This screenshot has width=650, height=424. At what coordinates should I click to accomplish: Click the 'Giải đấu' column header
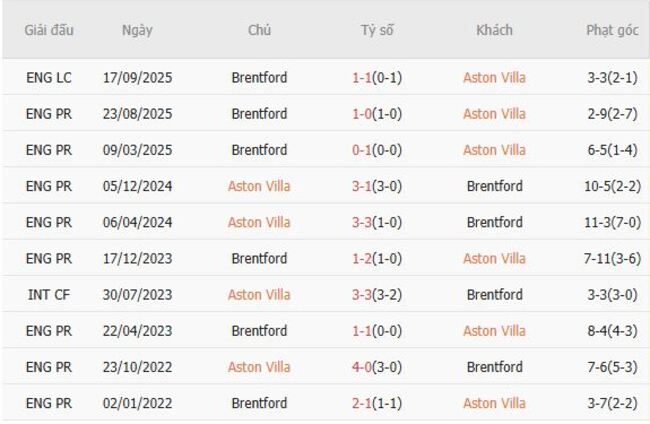pyautogui.click(x=49, y=30)
